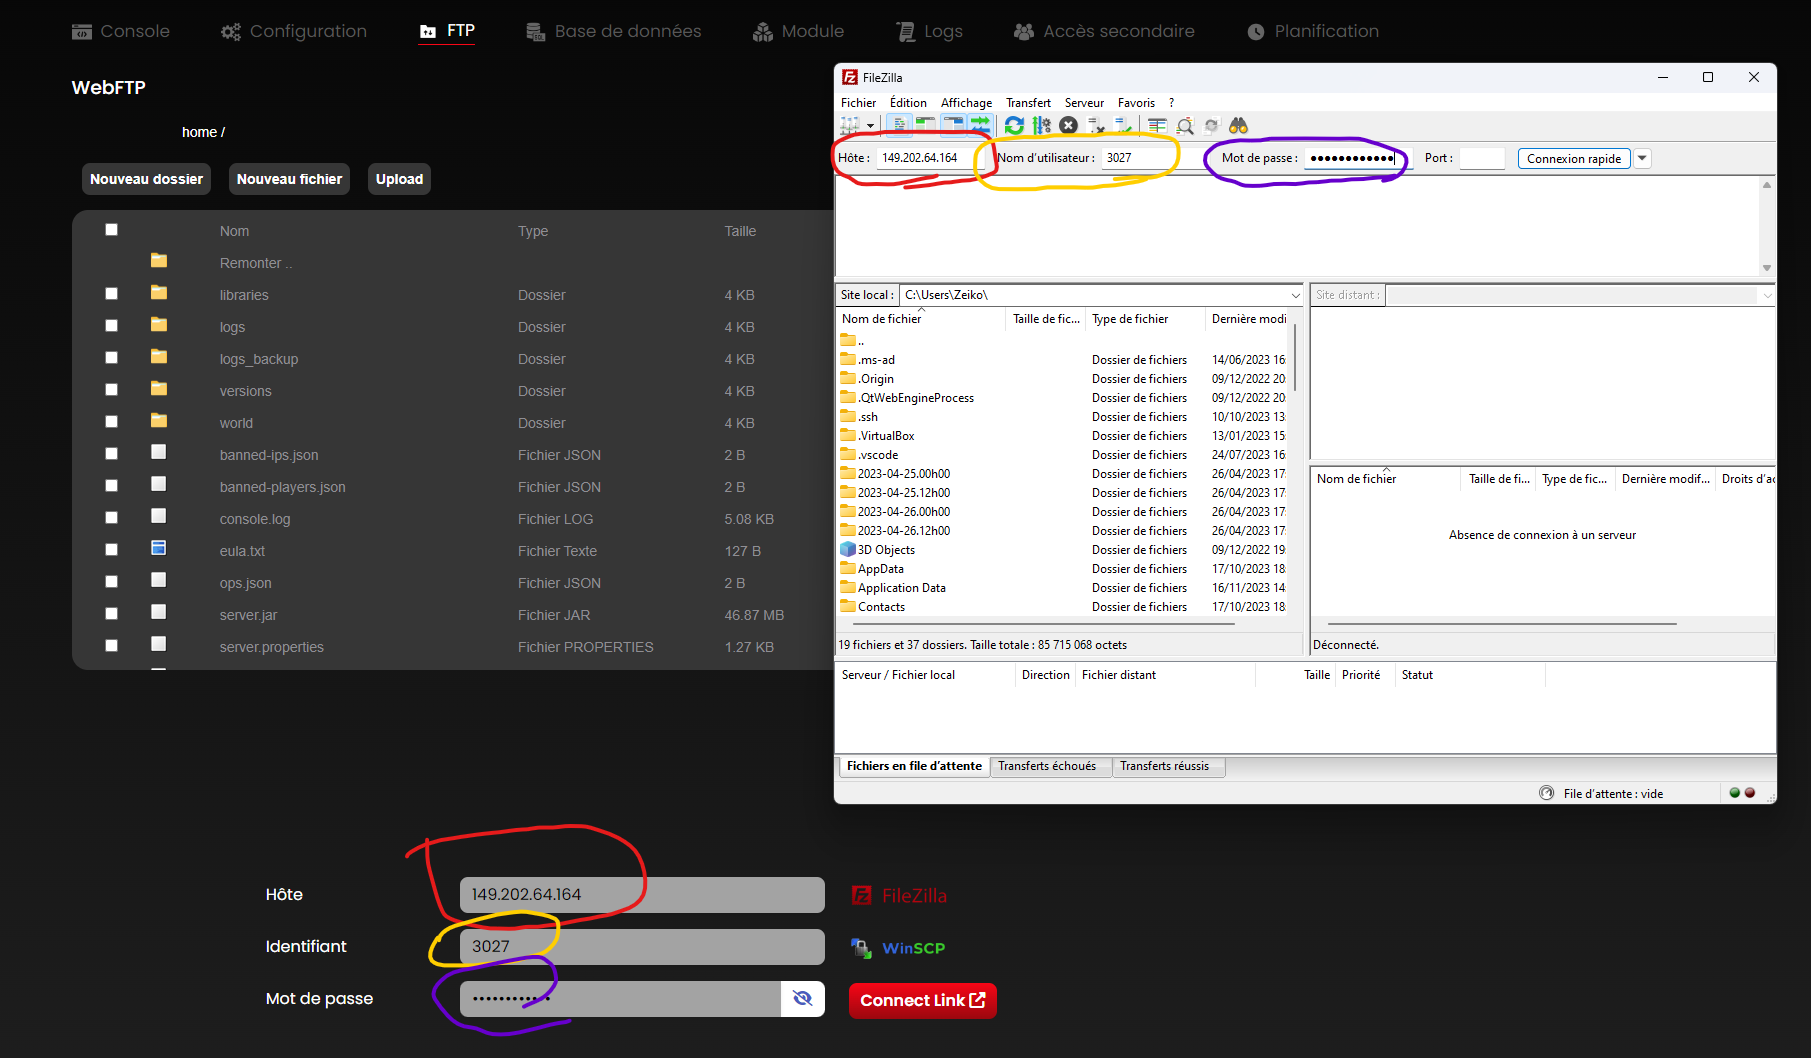Tick the checkbox for server.jar

(x=112, y=614)
